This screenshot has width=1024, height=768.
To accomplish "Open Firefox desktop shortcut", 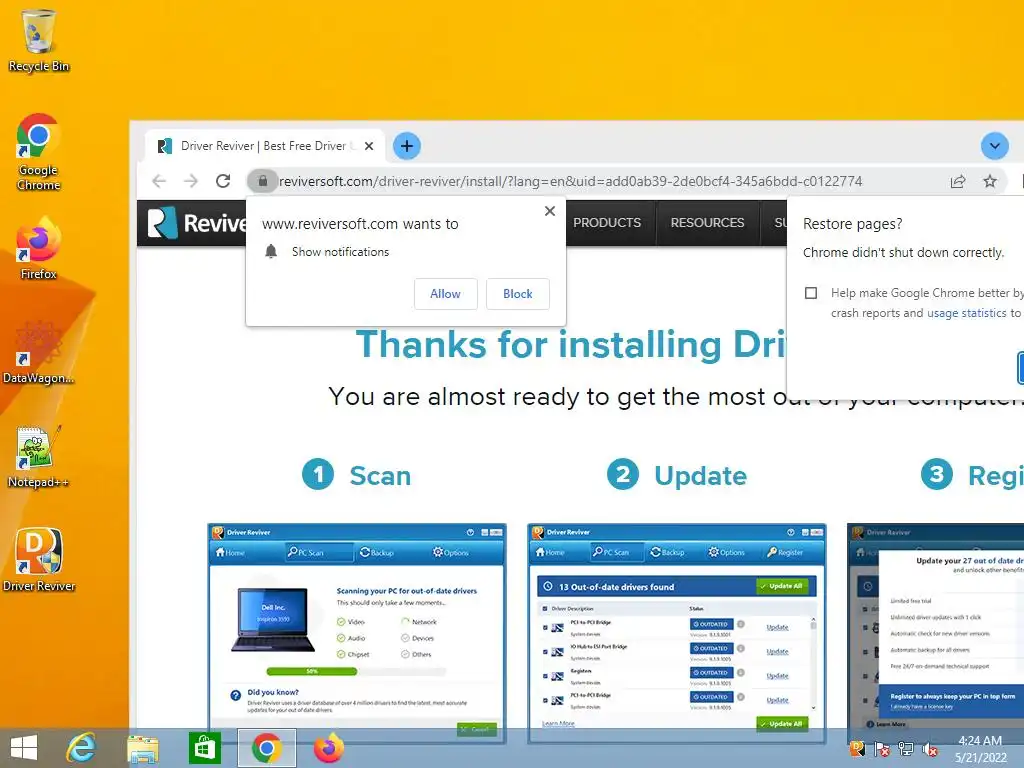I will pyautogui.click(x=39, y=248).
